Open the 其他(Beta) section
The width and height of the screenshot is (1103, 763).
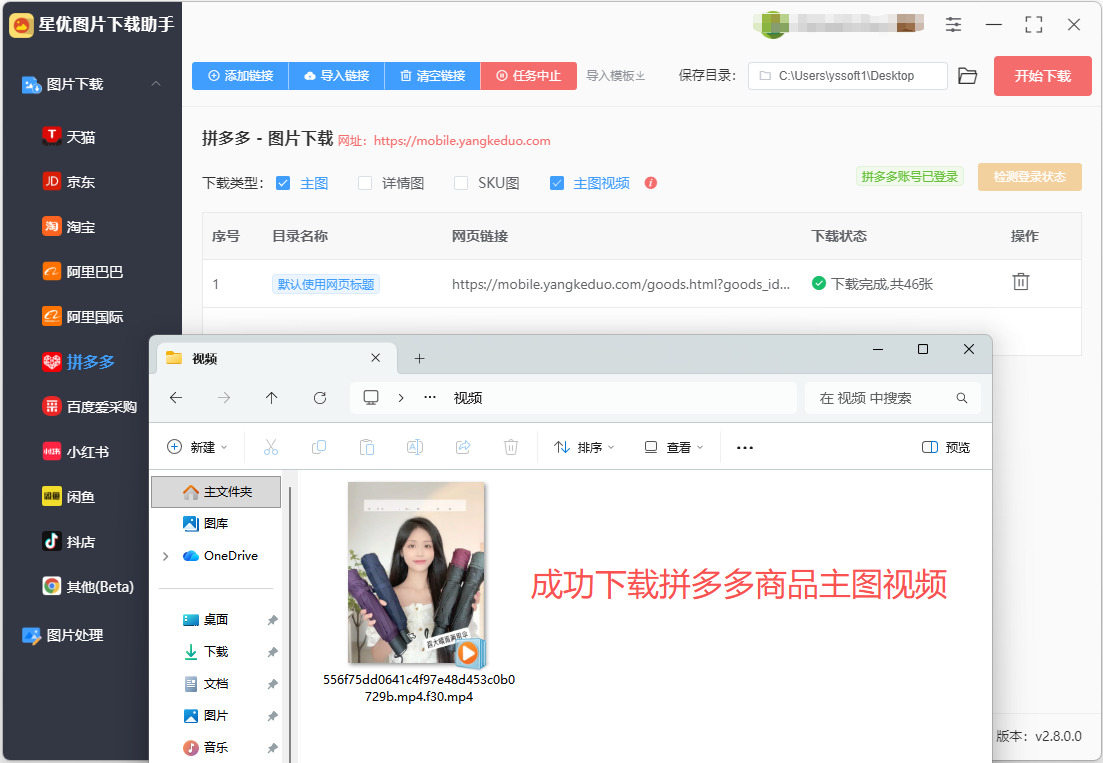(x=89, y=586)
